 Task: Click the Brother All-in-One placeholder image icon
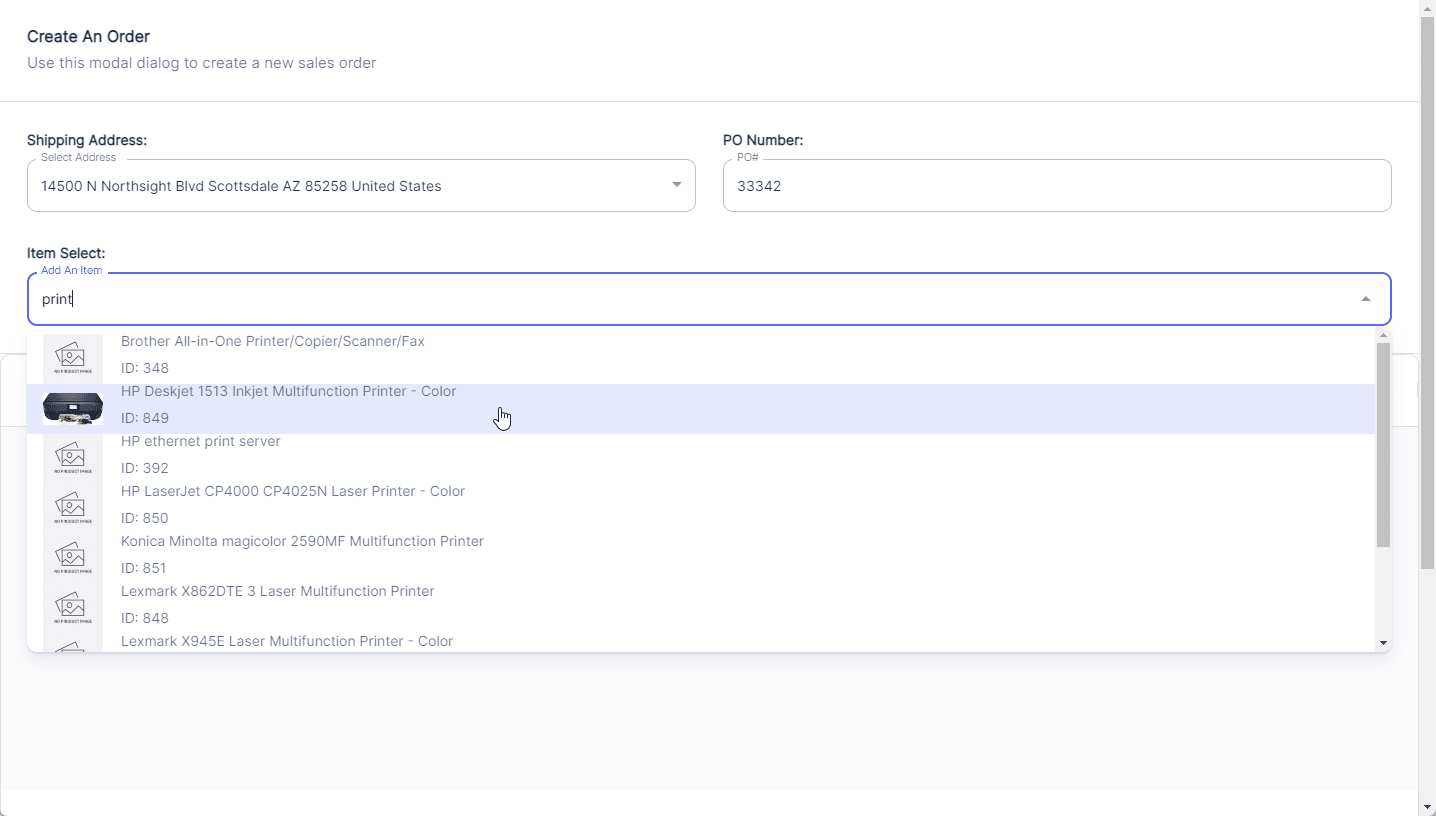coord(72,358)
